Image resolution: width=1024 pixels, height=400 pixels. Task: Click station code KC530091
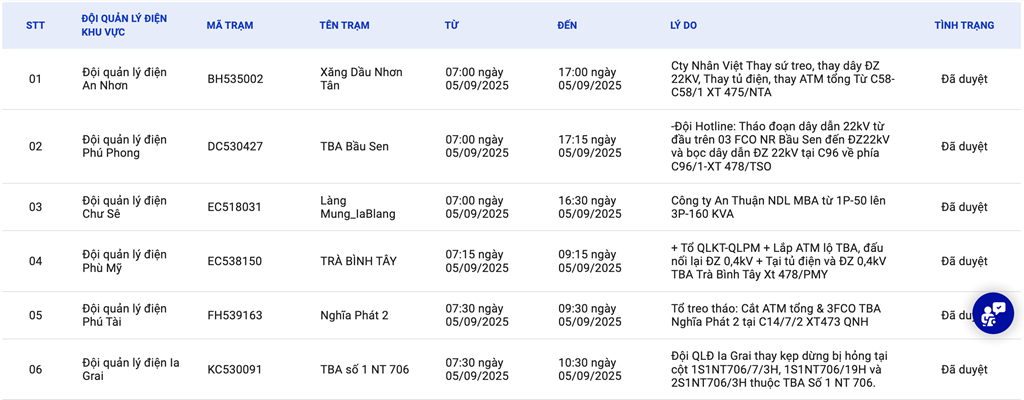(234, 369)
